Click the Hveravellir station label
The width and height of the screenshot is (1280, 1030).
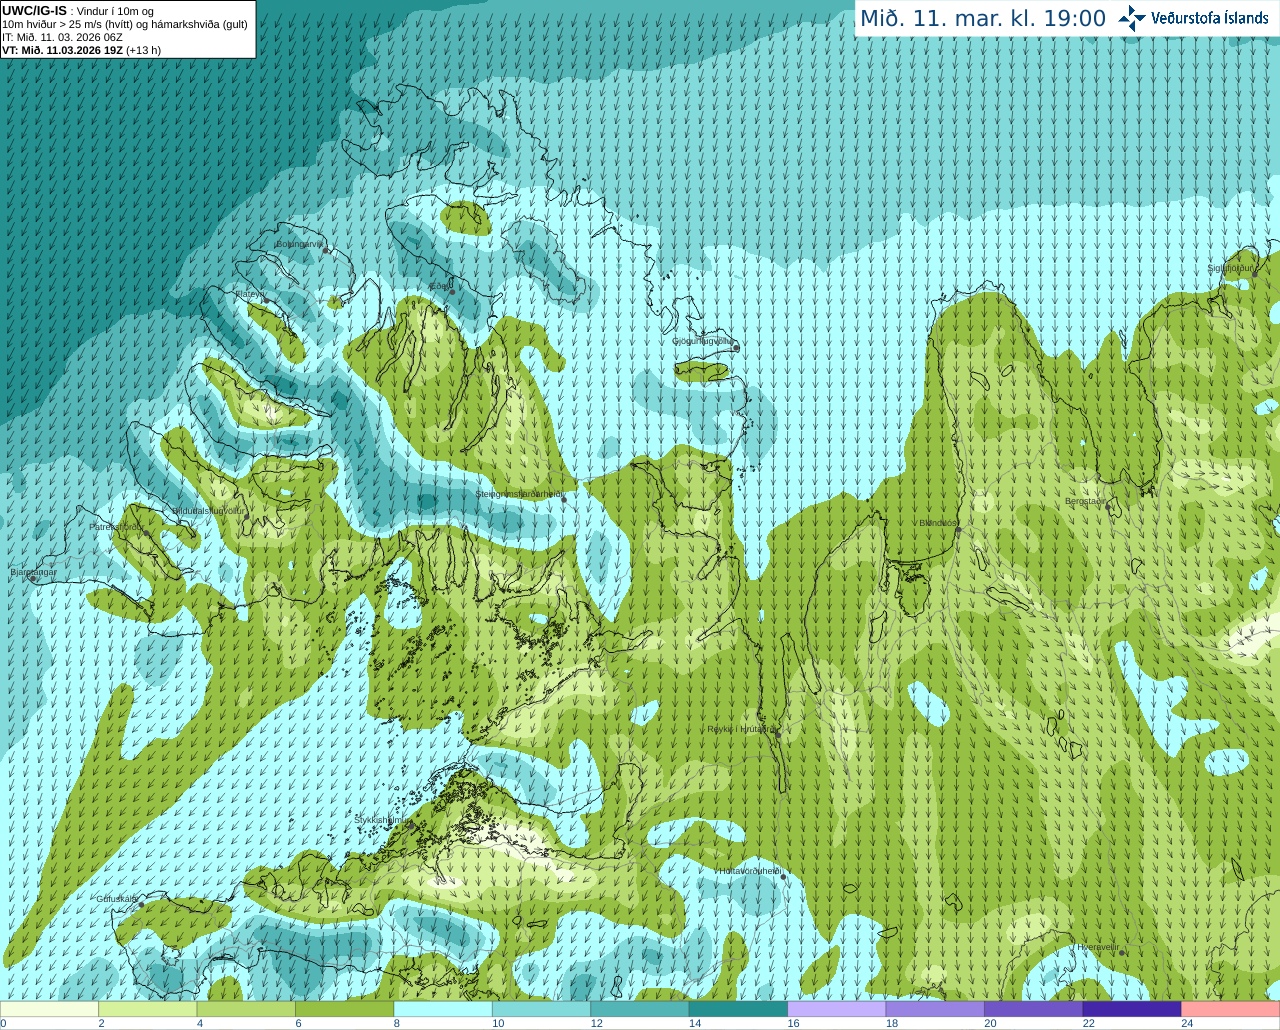pos(1098,947)
